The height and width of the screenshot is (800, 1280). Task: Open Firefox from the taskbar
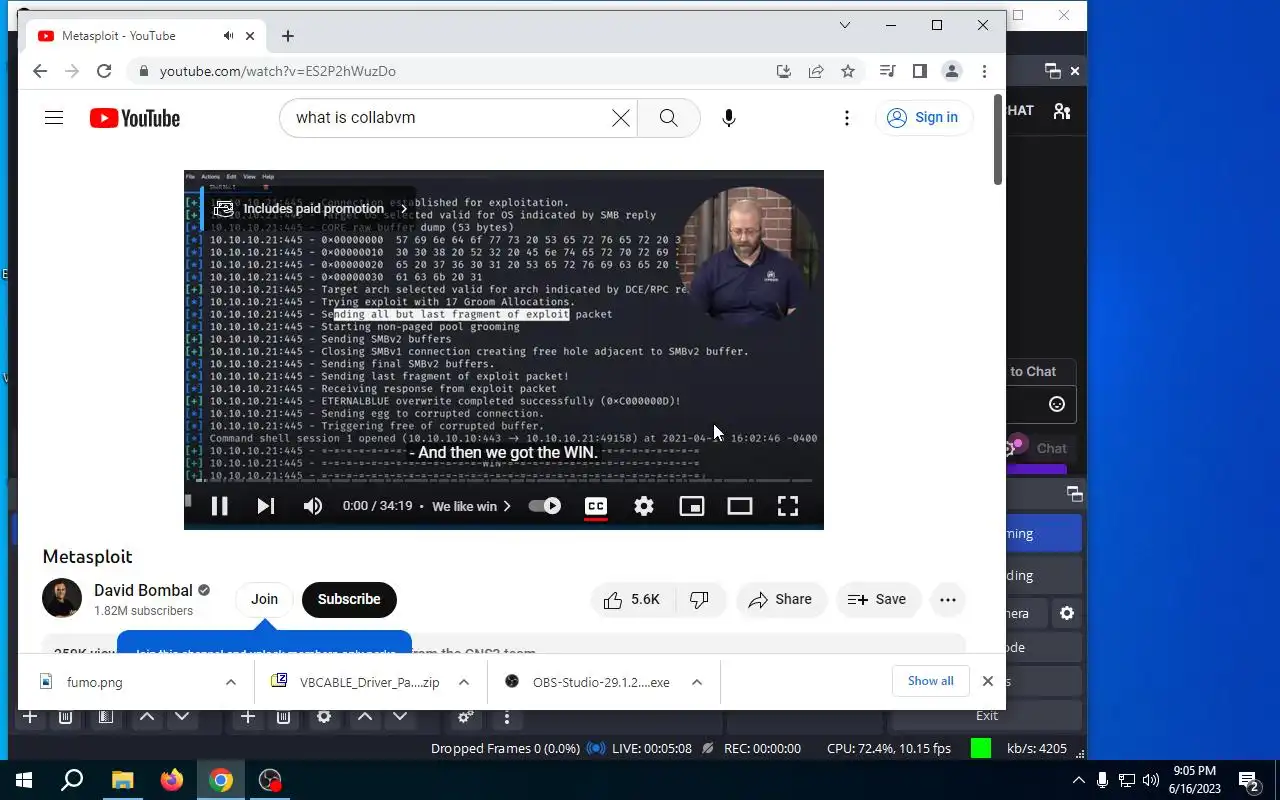172,780
